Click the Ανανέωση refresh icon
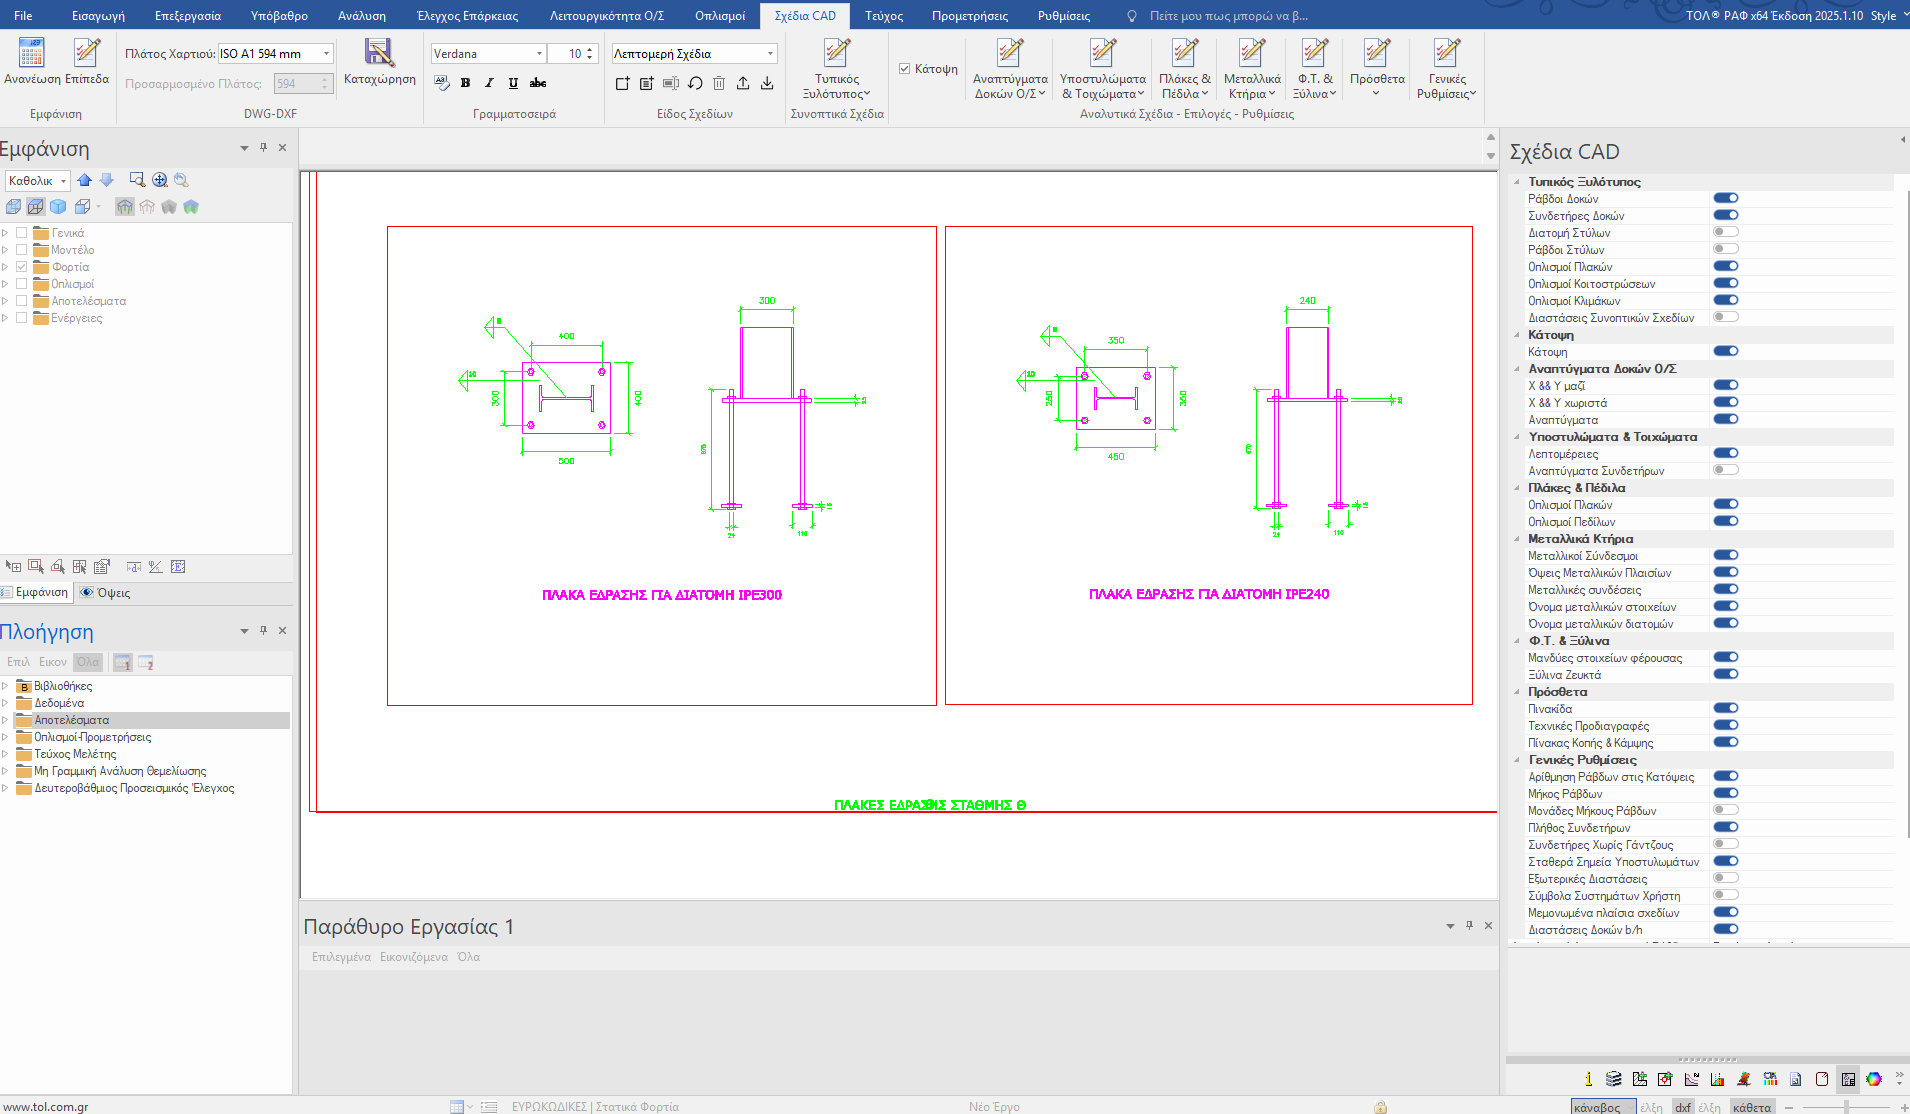1910x1114 pixels. pyautogui.click(x=32, y=53)
